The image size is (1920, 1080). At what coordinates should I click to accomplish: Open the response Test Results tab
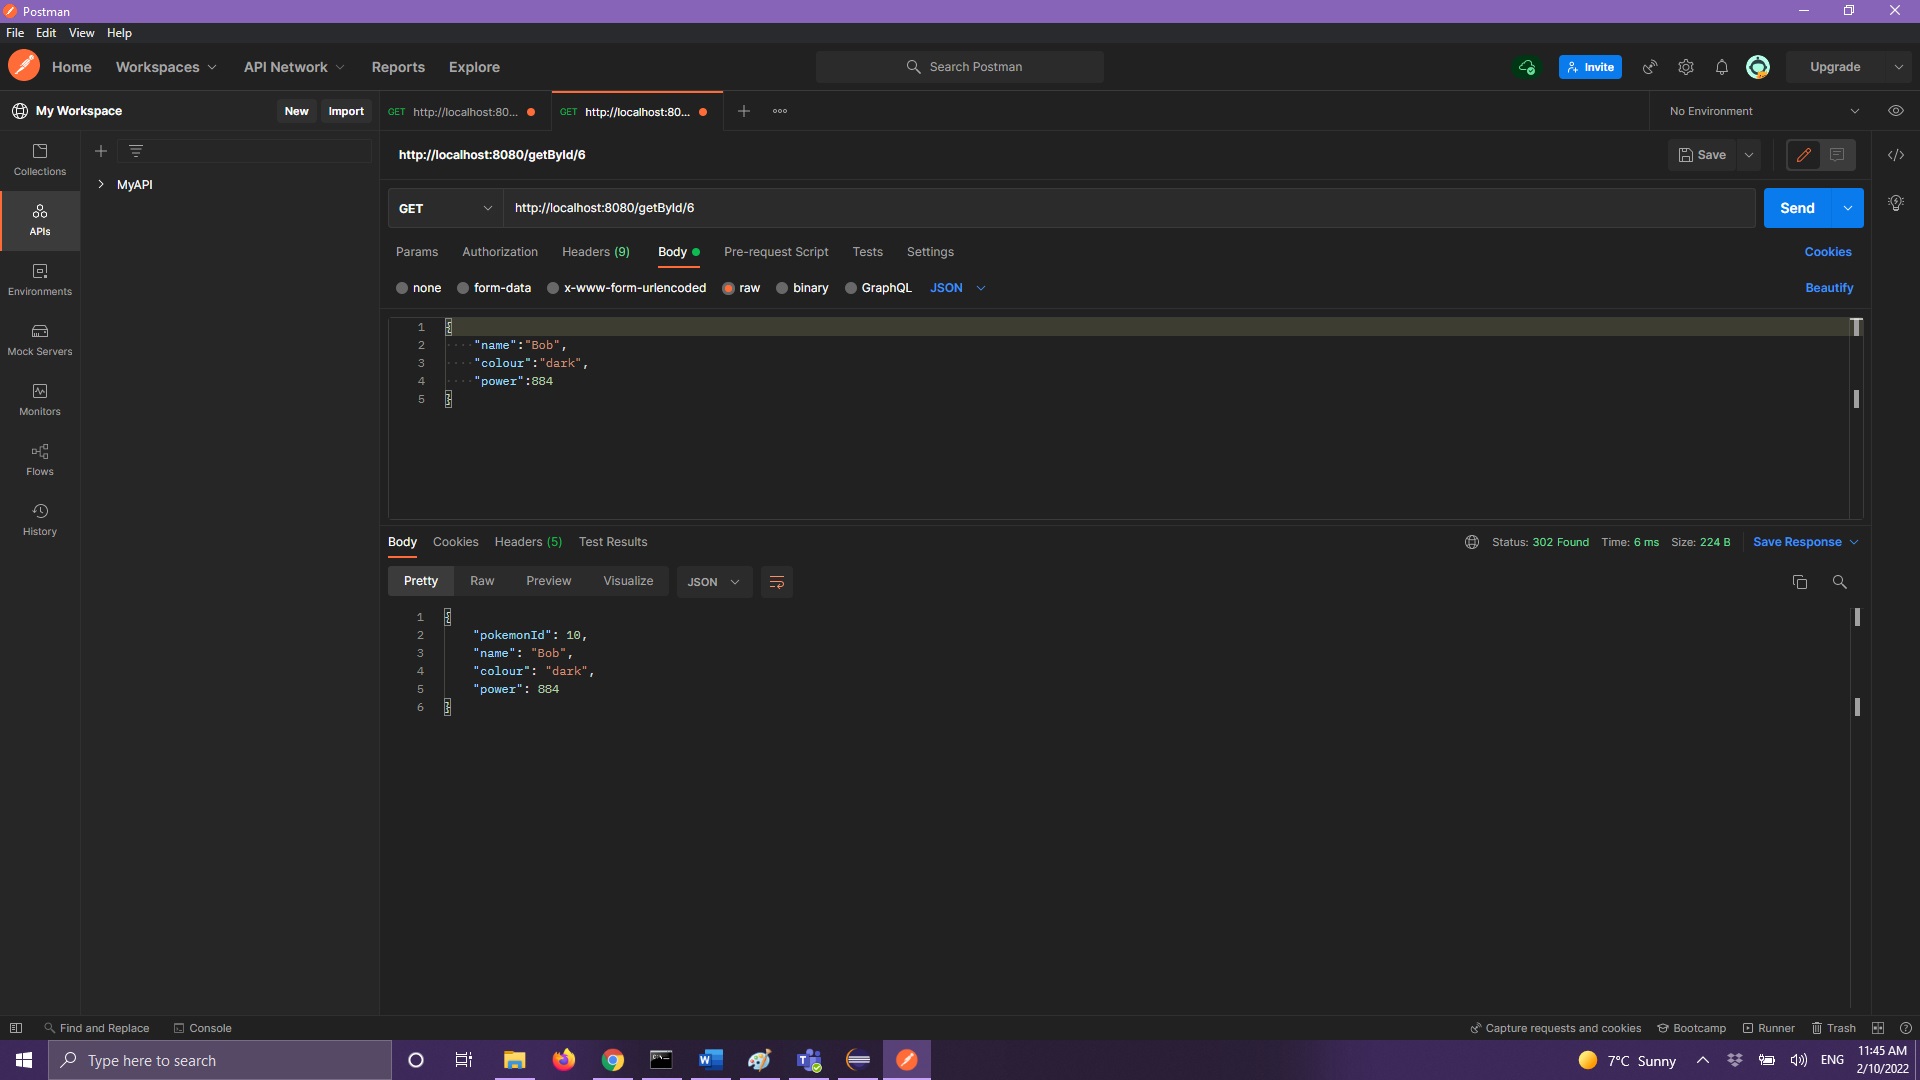(x=613, y=542)
